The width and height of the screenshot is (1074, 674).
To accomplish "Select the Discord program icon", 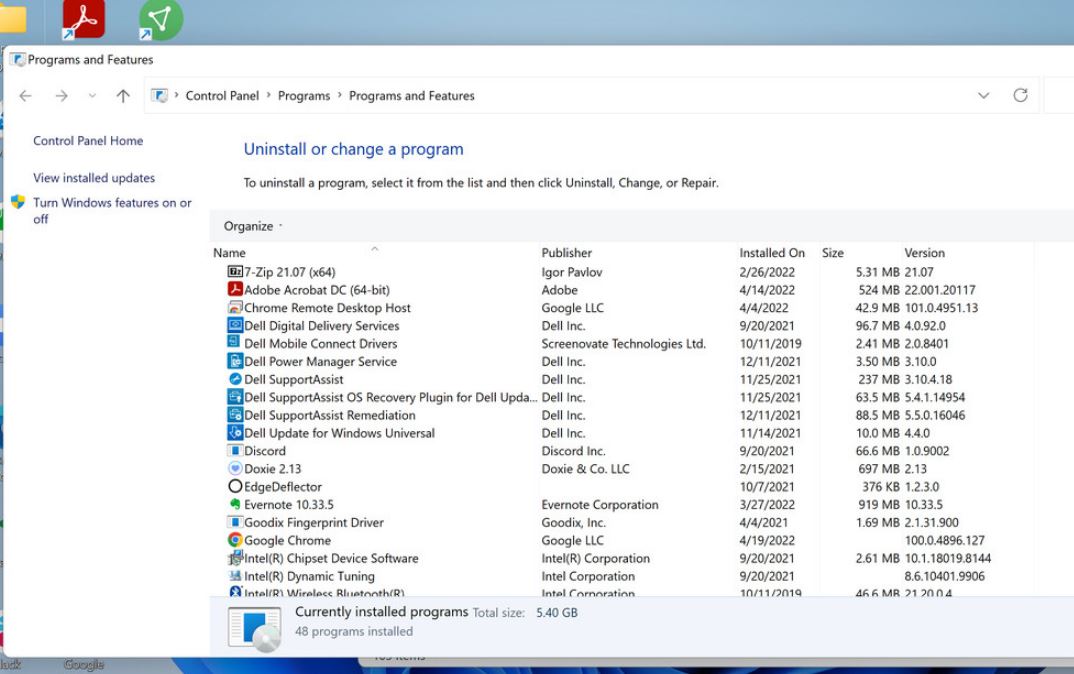I will click(235, 451).
